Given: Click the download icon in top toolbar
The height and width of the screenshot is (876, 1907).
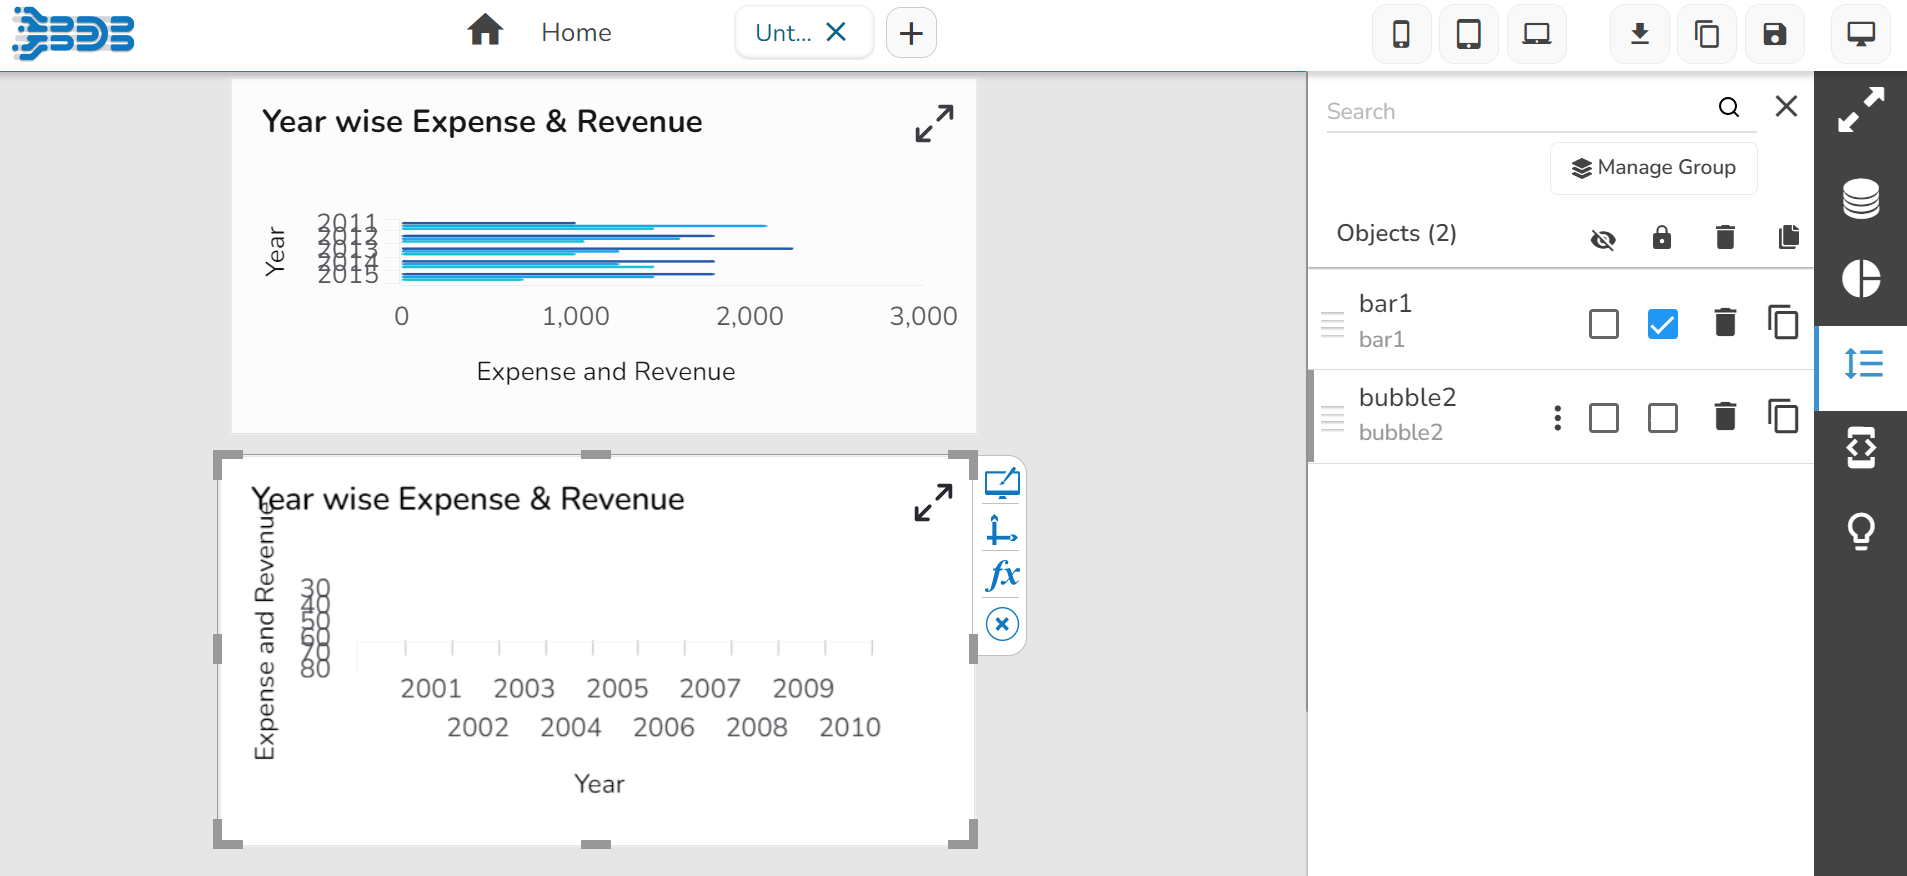Looking at the screenshot, I should [x=1639, y=34].
